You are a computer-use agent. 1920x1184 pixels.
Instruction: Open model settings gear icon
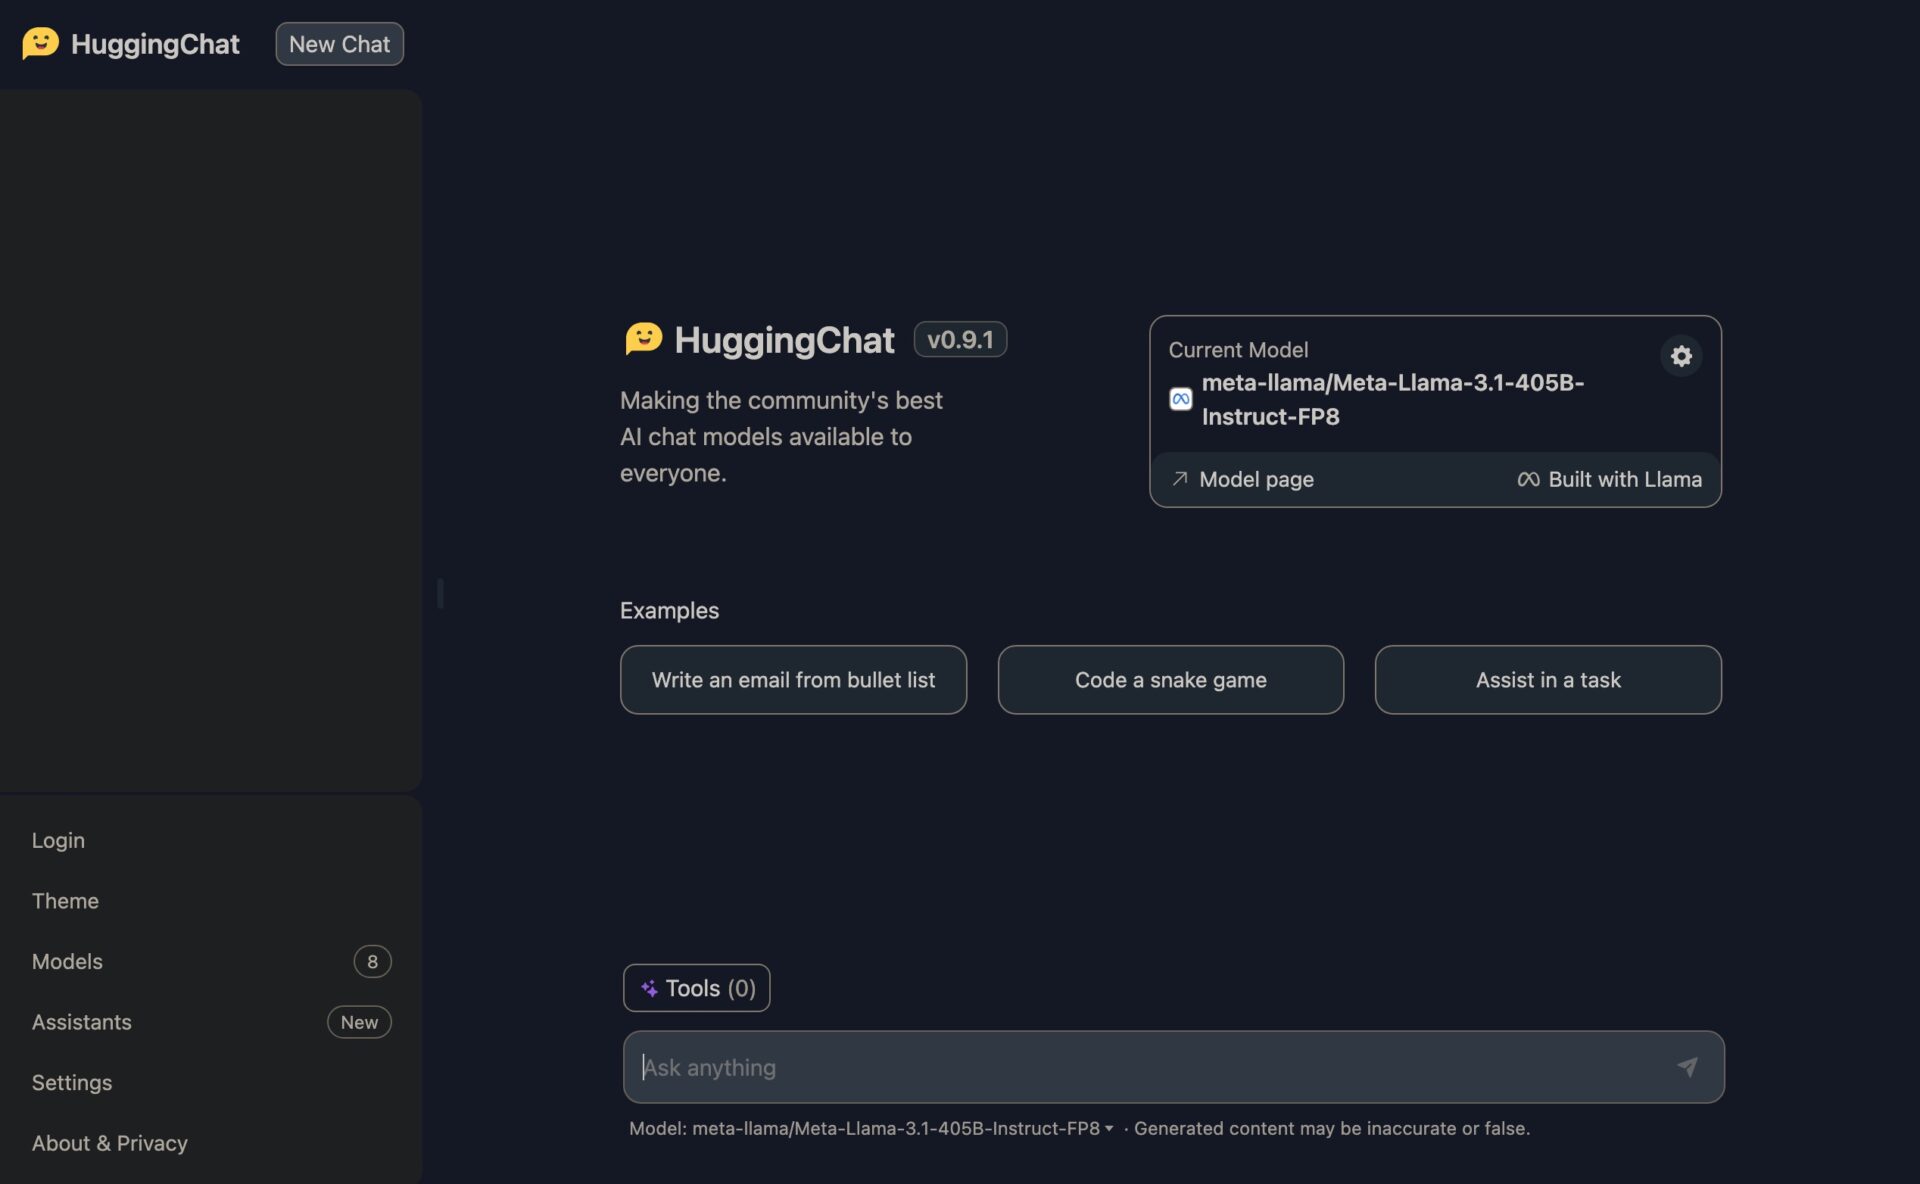point(1681,356)
